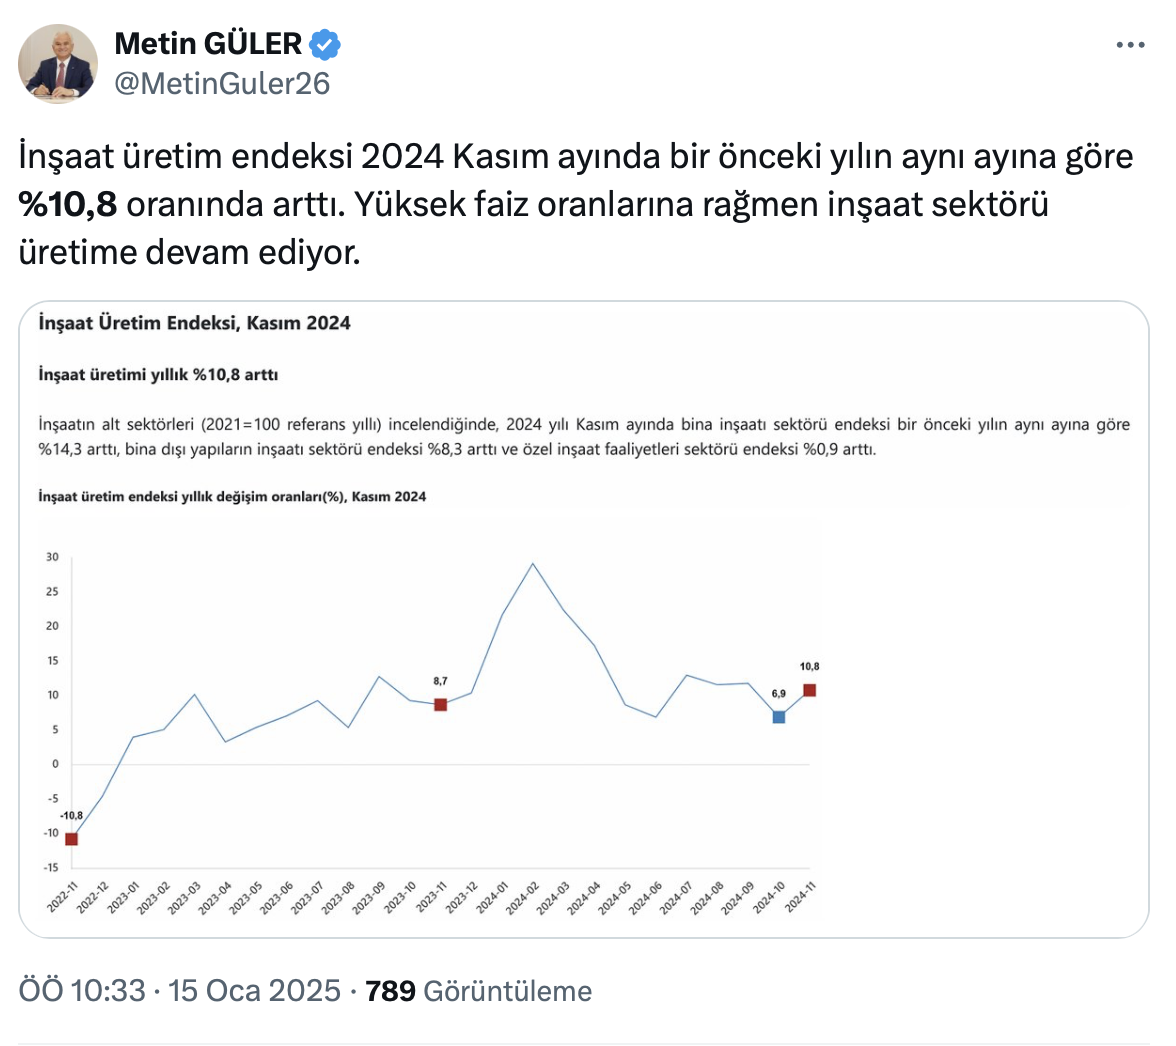Click the heading "İnşaat Üretim Endeksi, Kasım 2024"
1176x1046 pixels.
click(194, 323)
